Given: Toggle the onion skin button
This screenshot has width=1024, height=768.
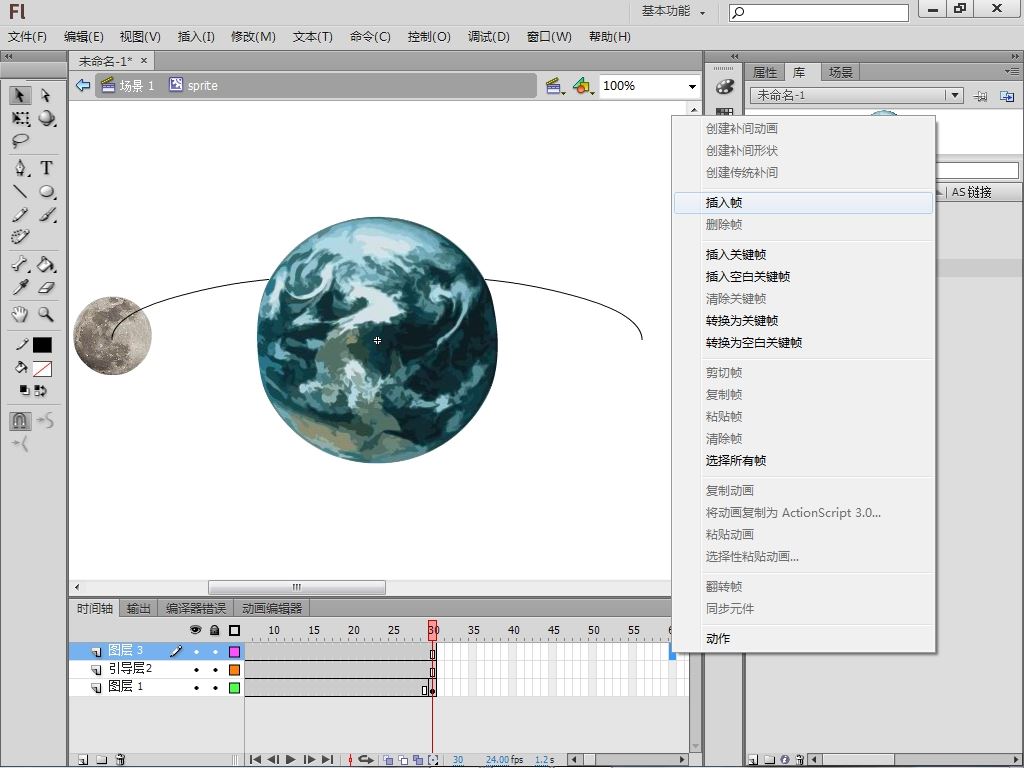Looking at the screenshot, I should pos(389,760).
